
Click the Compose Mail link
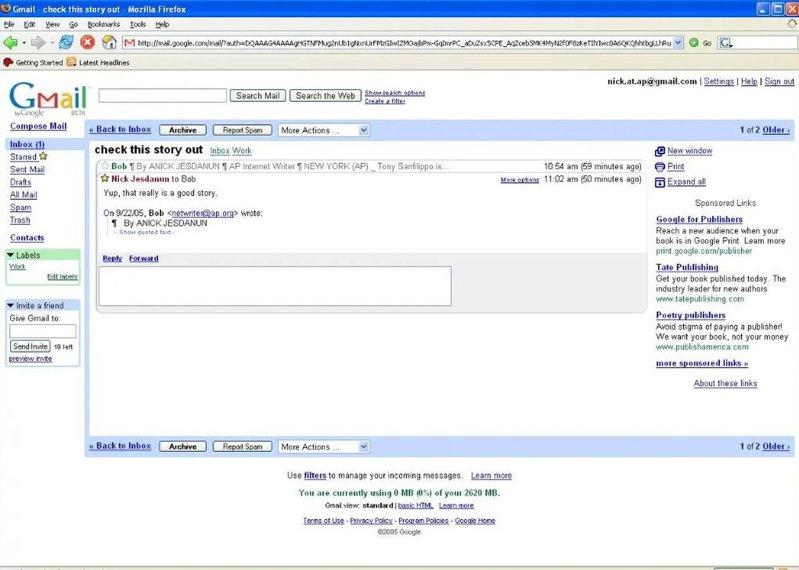pyautogui.click(x=38, y=127)
